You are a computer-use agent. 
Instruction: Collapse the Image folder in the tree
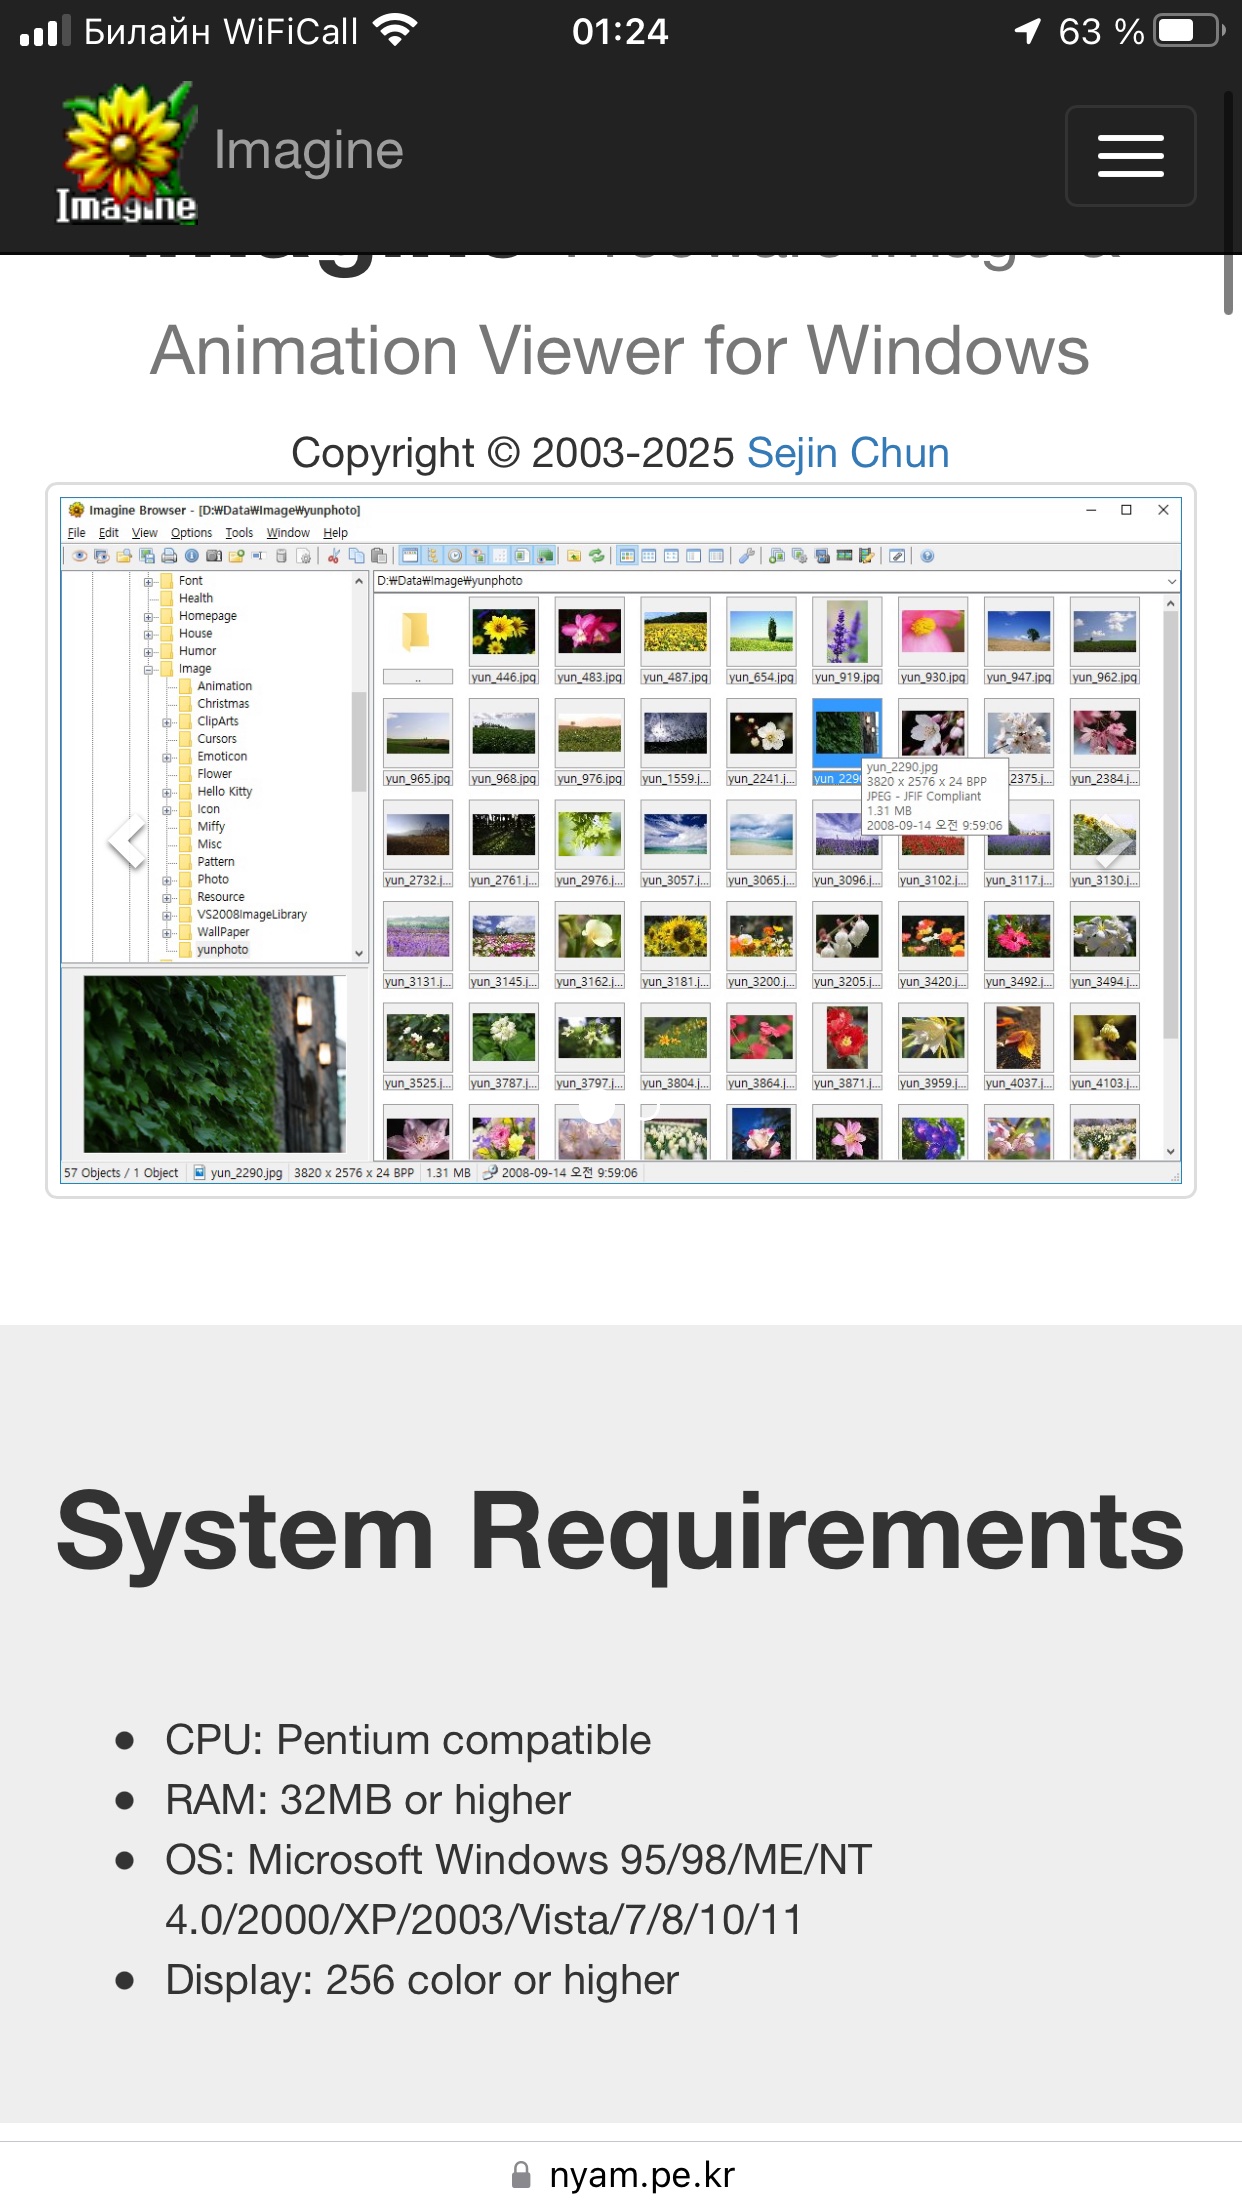point(148,669)
